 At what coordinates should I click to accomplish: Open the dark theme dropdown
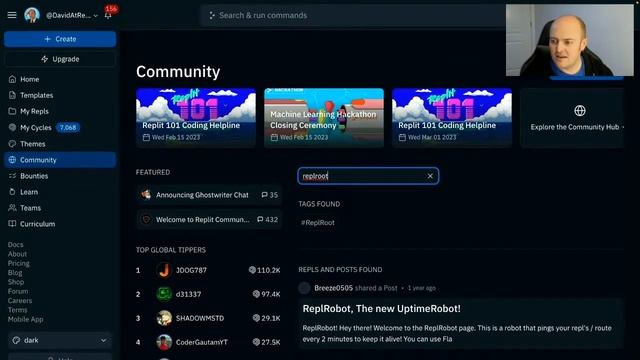60,340
